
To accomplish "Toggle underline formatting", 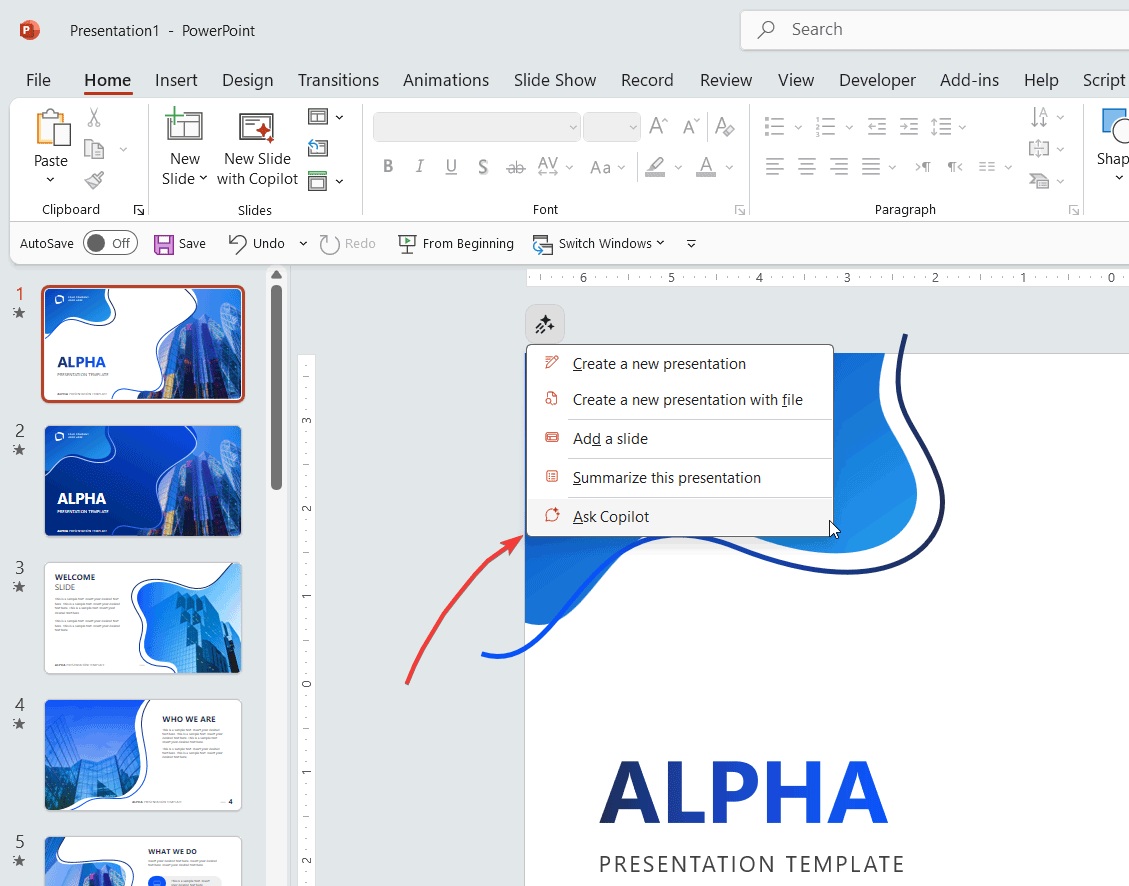I will point(451,166).
